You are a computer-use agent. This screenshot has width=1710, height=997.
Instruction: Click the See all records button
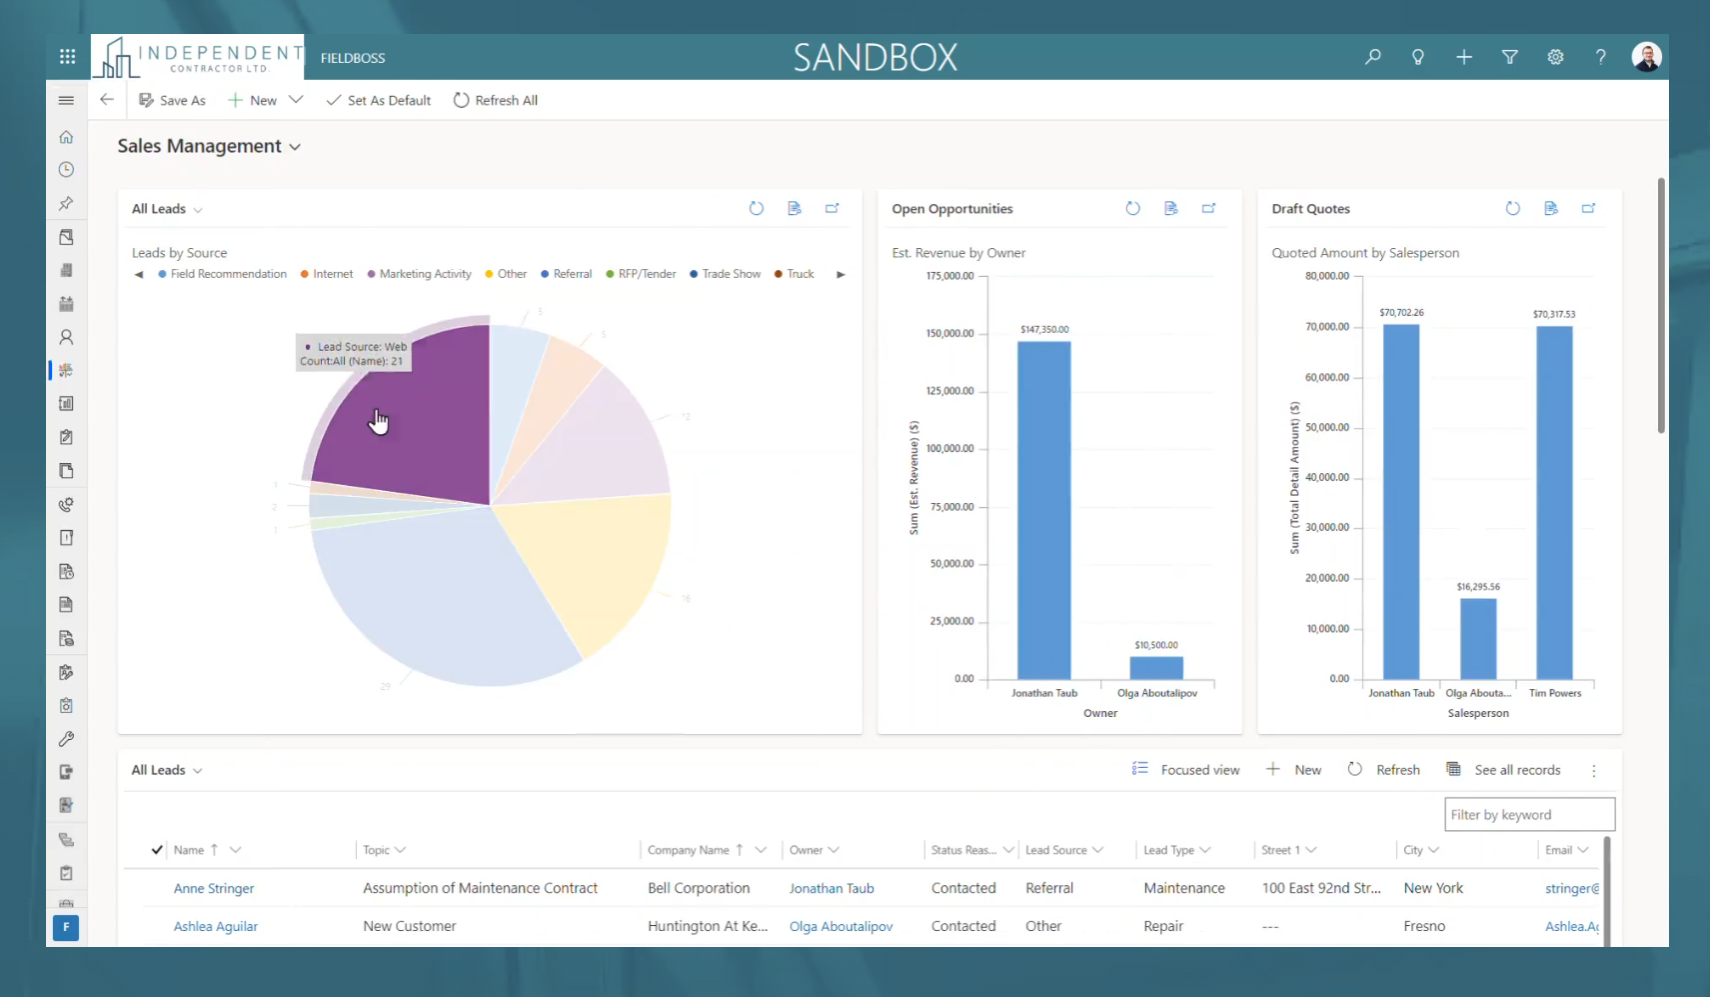tap(1504, 770)
